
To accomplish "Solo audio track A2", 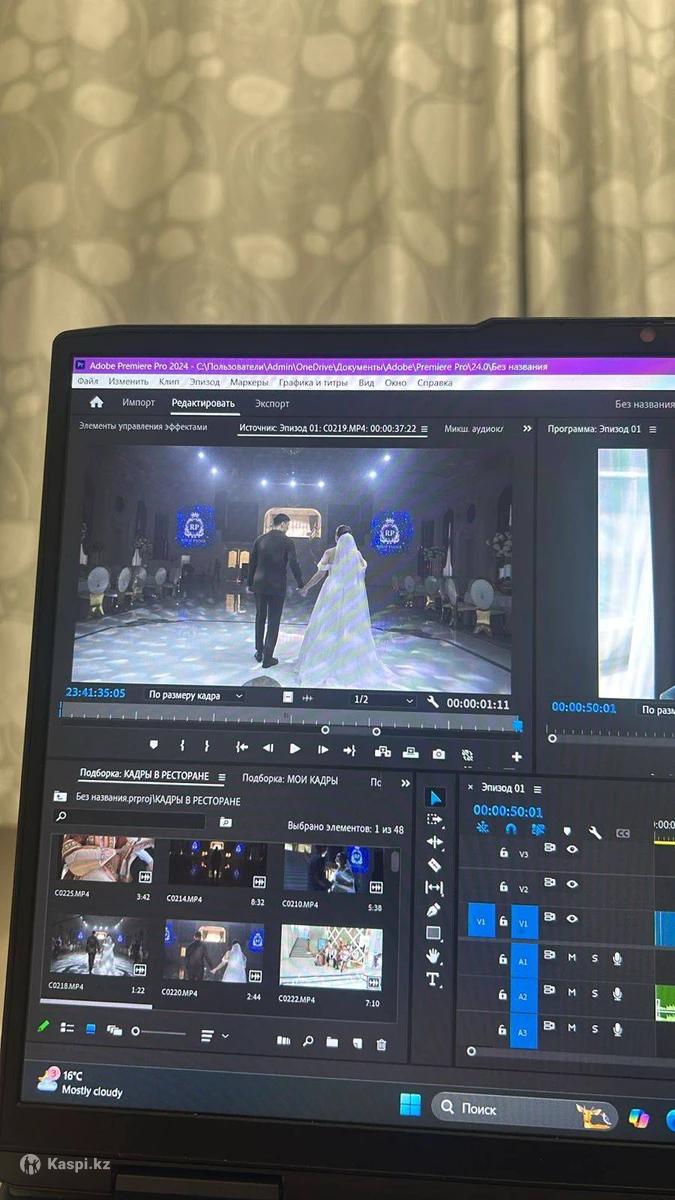I will tap(595, 993).
